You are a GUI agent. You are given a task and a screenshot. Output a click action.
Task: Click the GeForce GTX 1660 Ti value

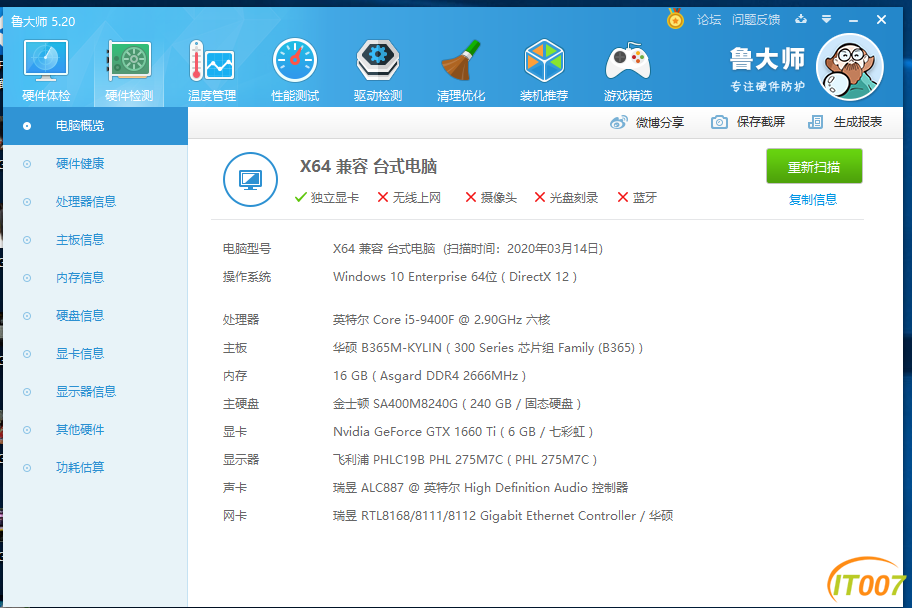(463, 432)
